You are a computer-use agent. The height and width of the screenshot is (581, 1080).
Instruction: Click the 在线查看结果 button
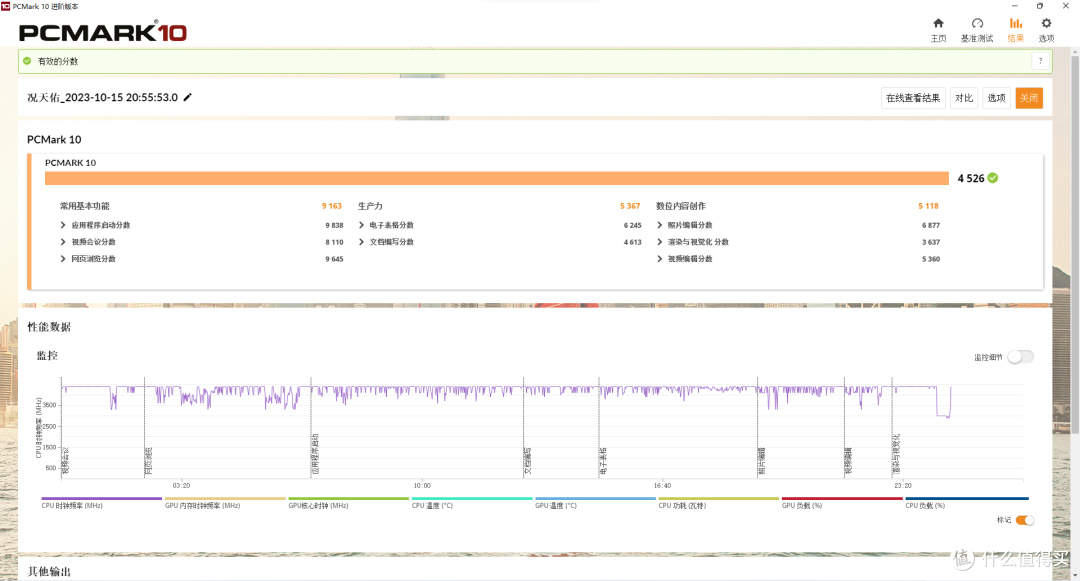(913, 98)
